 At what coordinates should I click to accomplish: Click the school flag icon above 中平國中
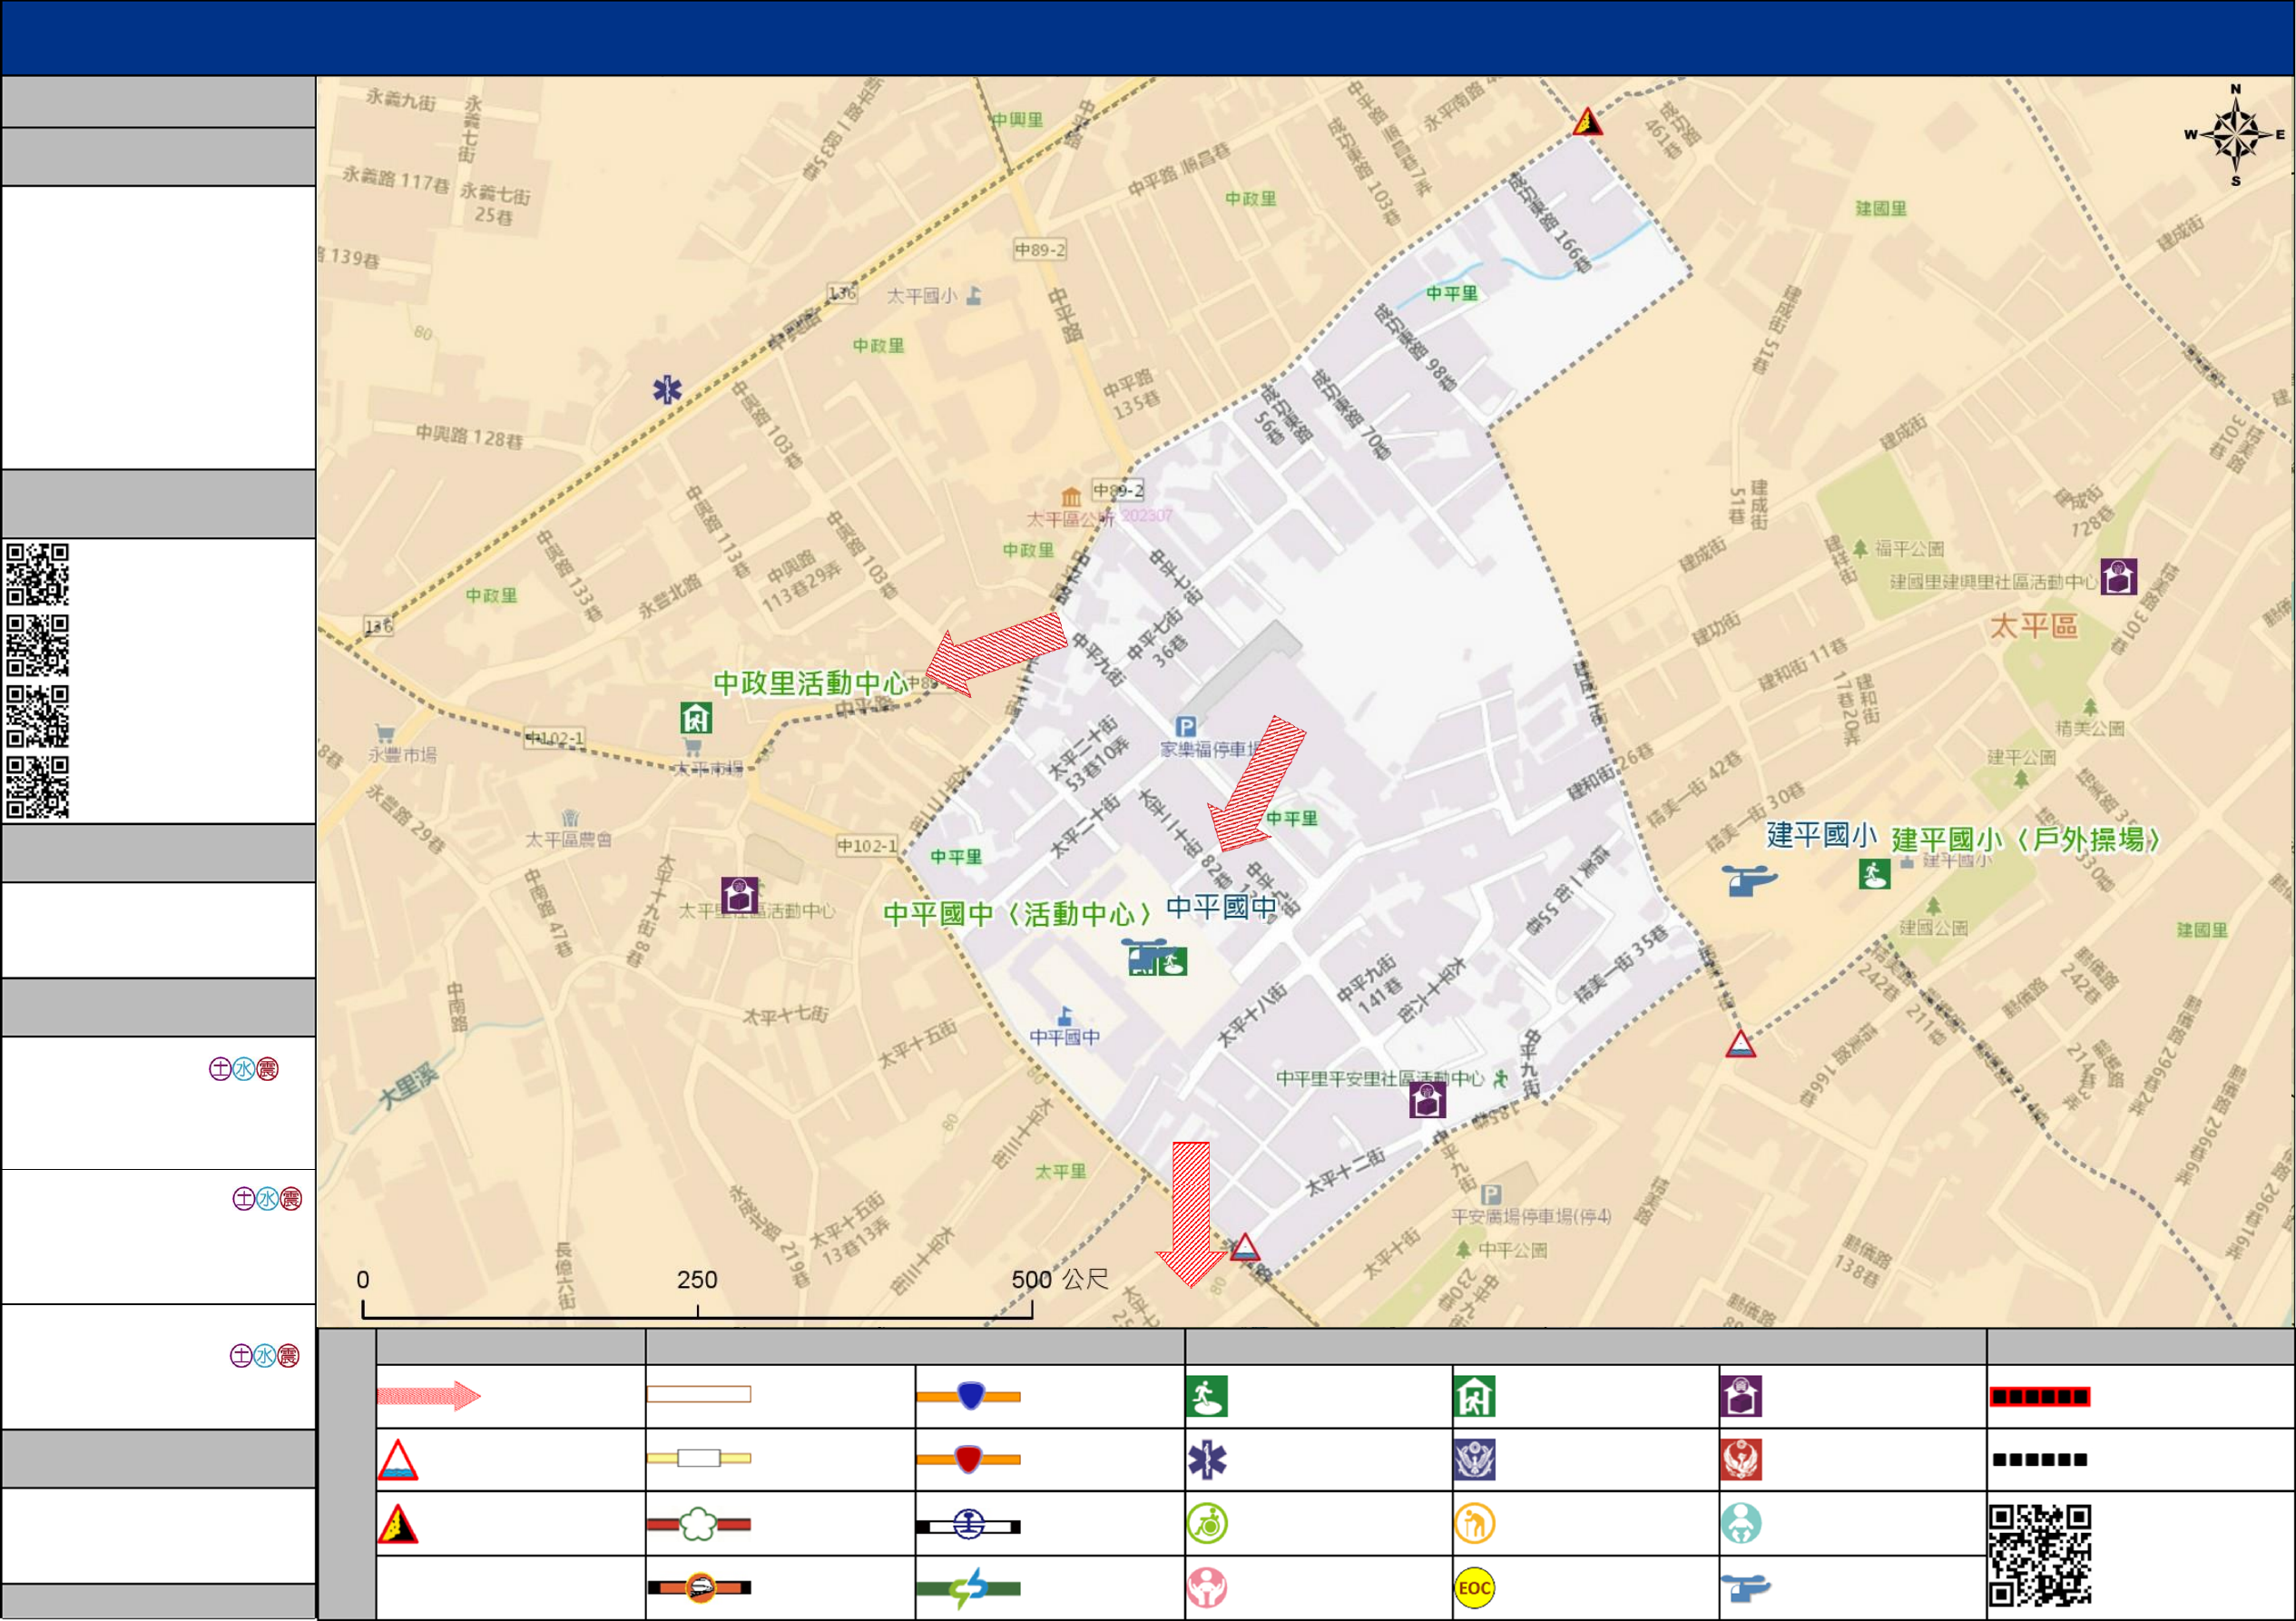tap(1065, 1016)
